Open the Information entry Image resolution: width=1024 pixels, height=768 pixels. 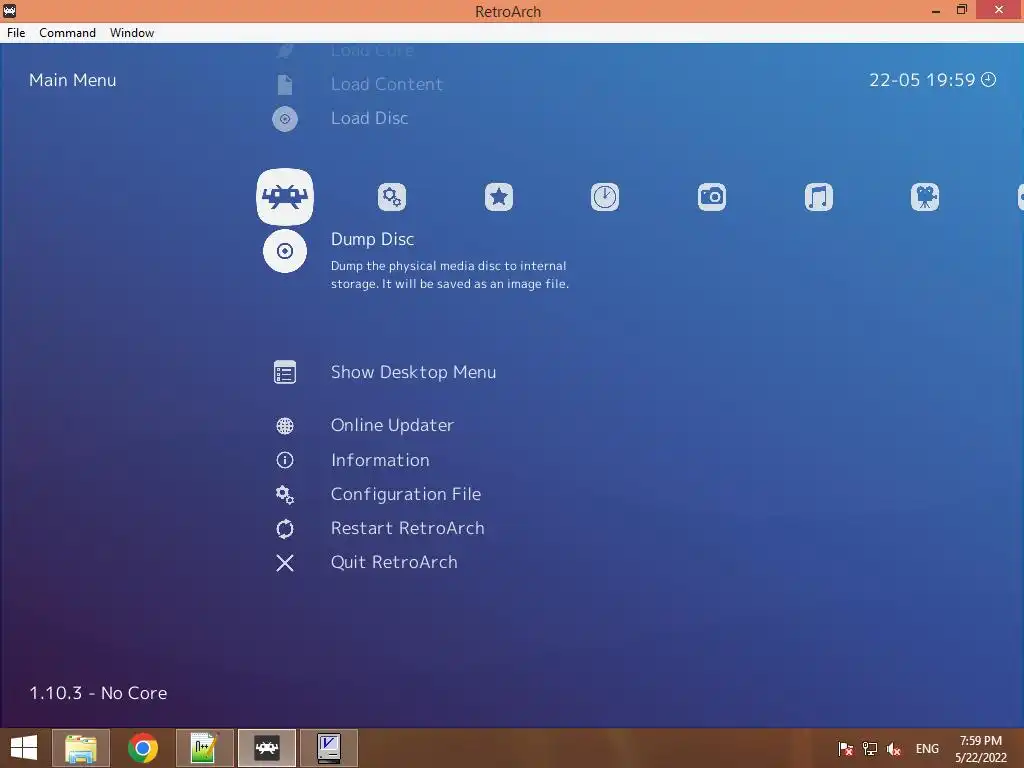[x=380, y=460]
